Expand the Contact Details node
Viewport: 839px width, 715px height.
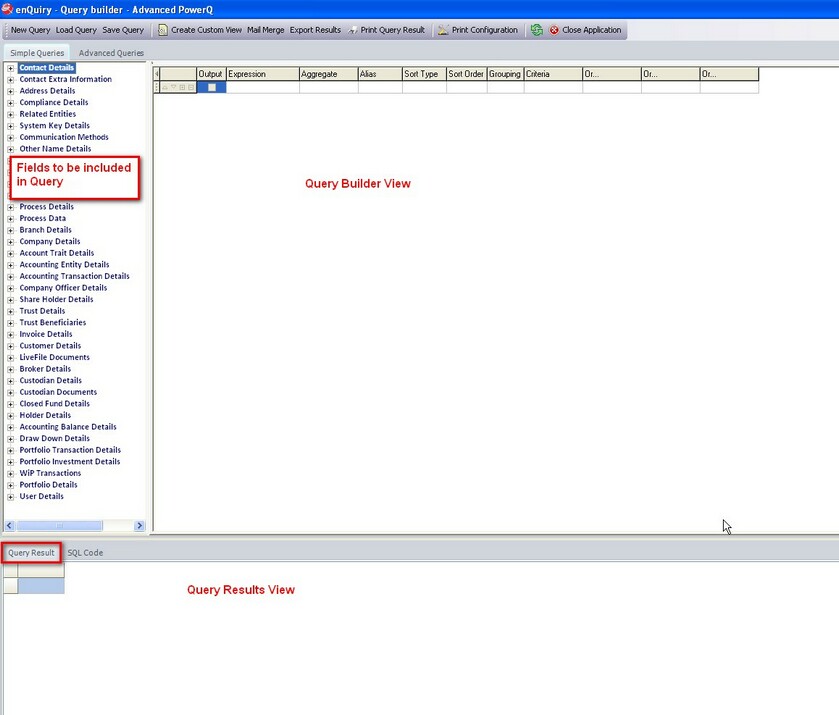pyautogui.click(x=10, y=68)
